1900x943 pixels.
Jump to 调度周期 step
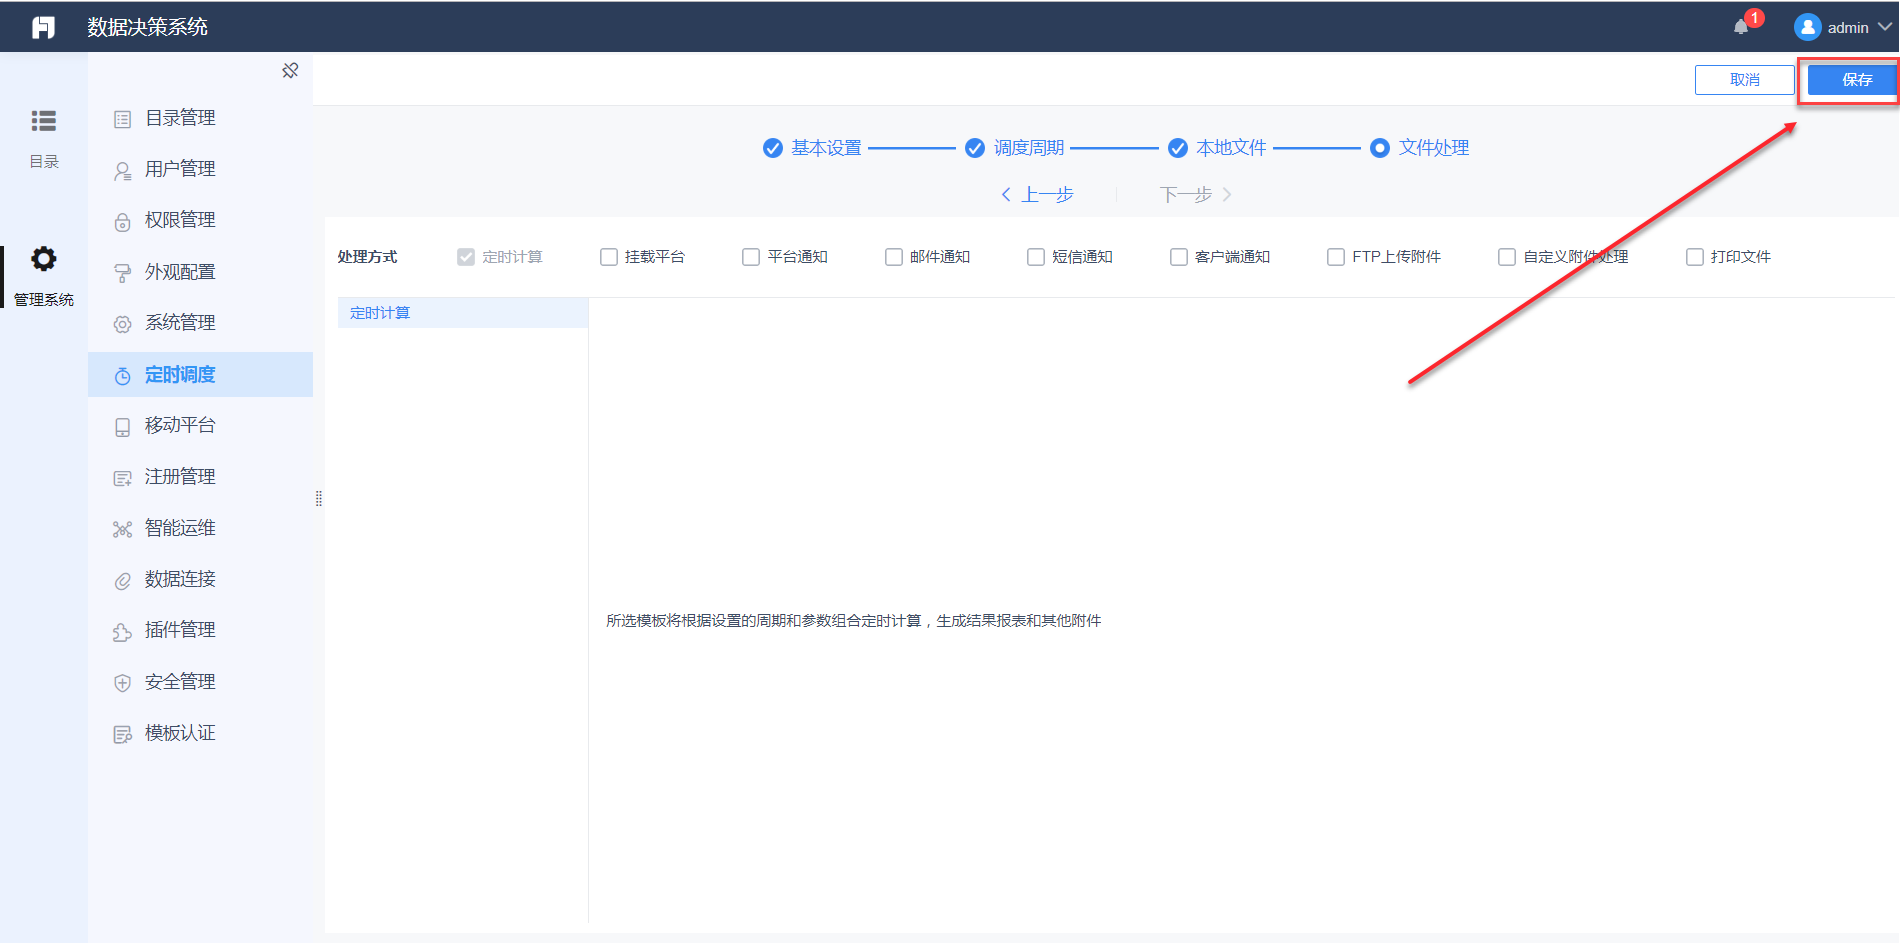pos(1014,148)
